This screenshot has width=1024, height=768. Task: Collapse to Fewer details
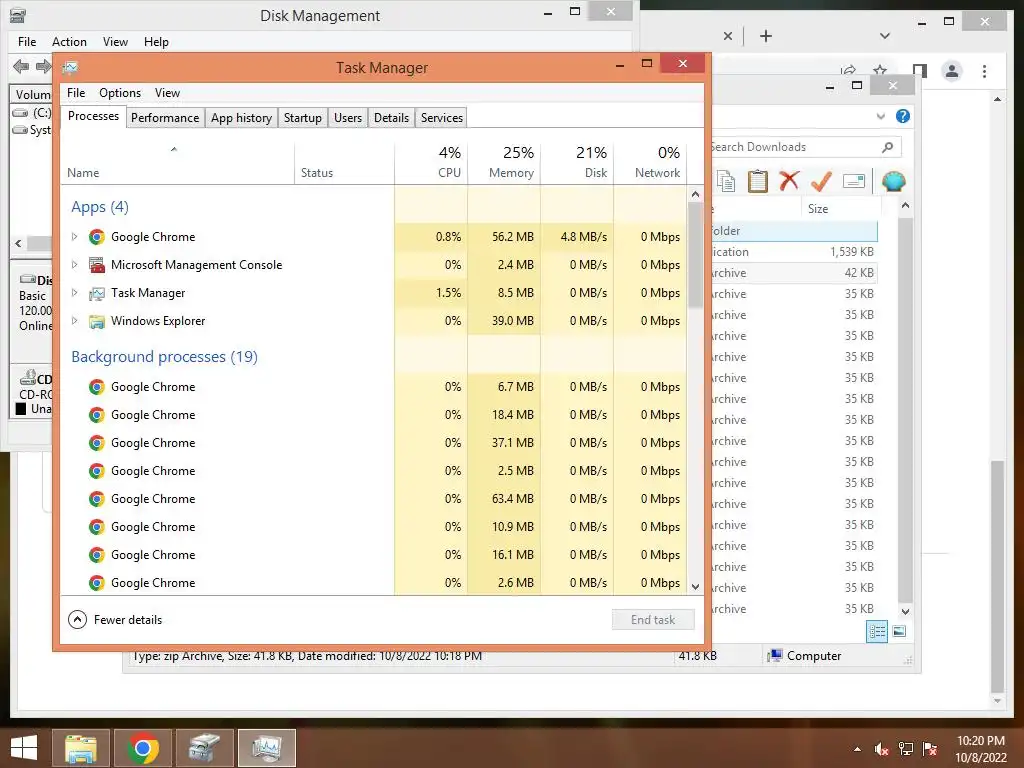pyautogui.click(x=115, y=619)
